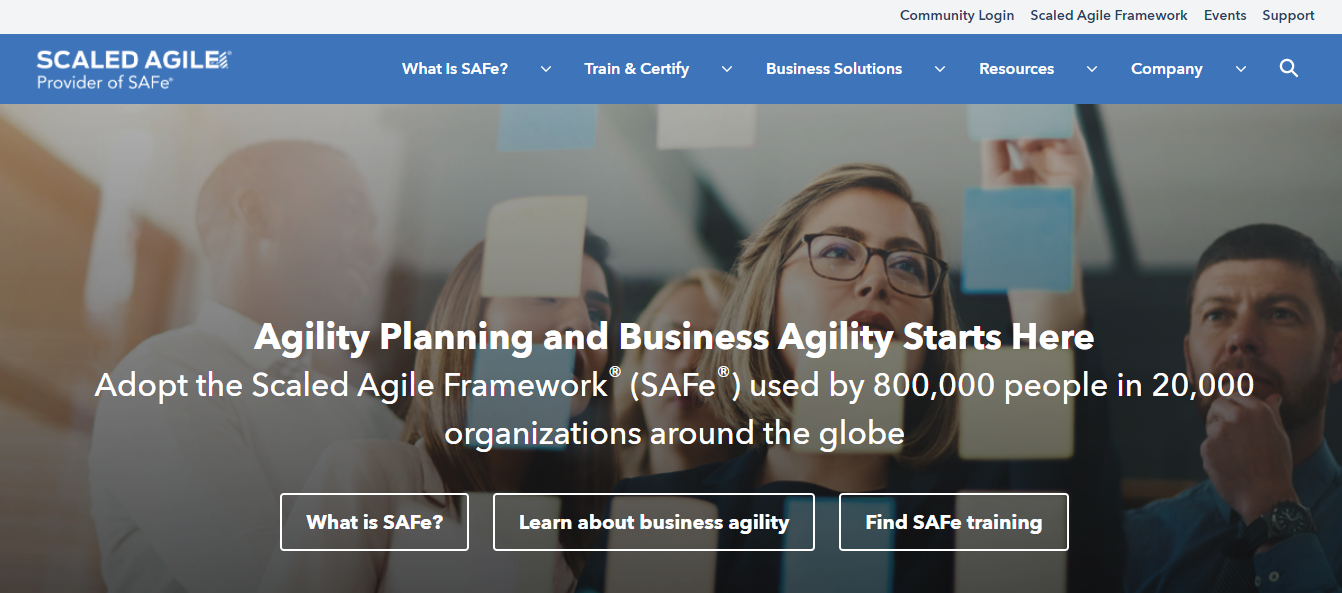Open the Support link
Viewport: 1342px width, 593px height.
tap(1287, 15)
